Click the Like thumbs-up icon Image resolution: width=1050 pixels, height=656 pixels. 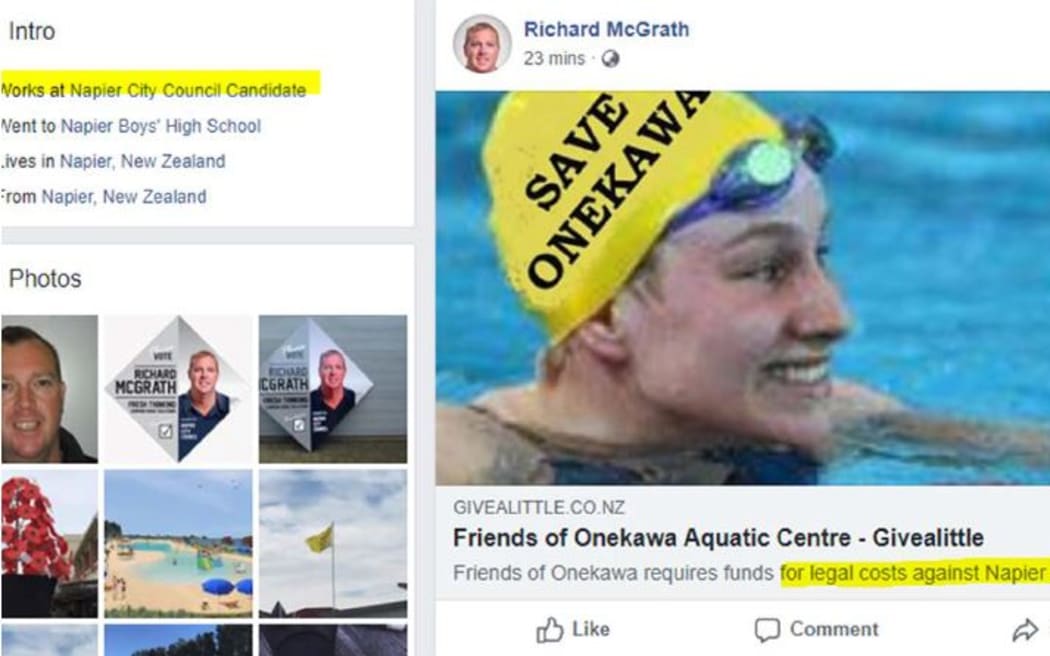550,629
